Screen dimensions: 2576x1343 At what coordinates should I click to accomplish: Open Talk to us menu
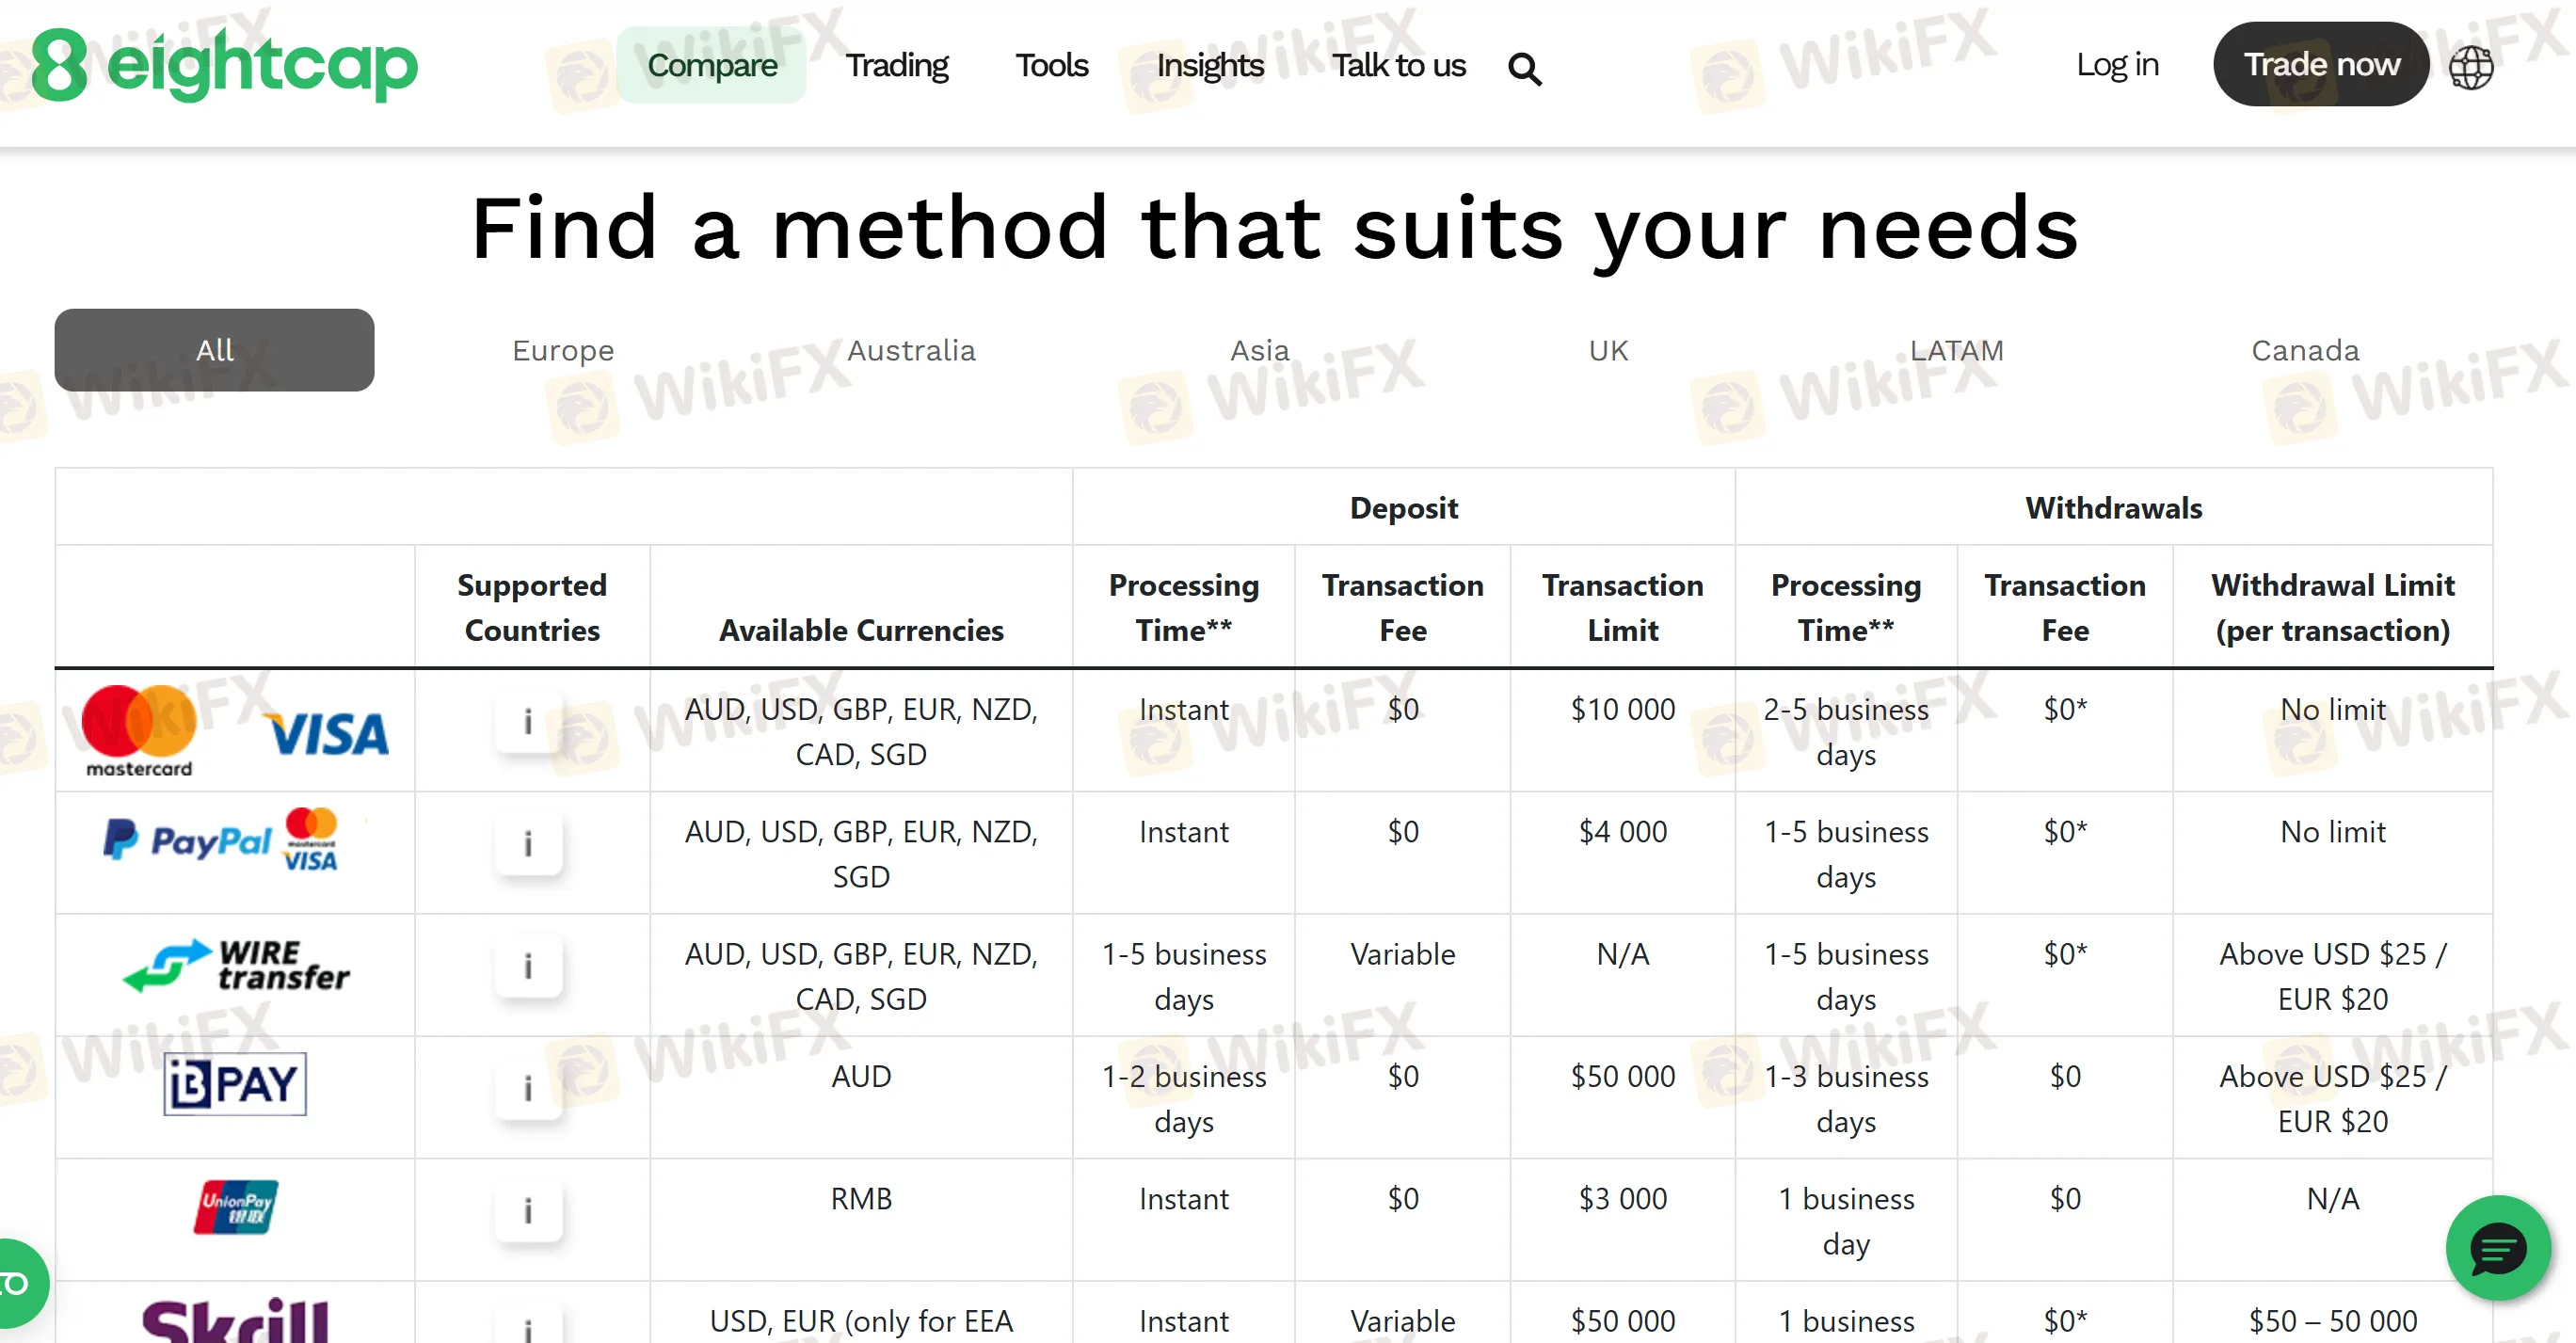(x=1398, y=65)
